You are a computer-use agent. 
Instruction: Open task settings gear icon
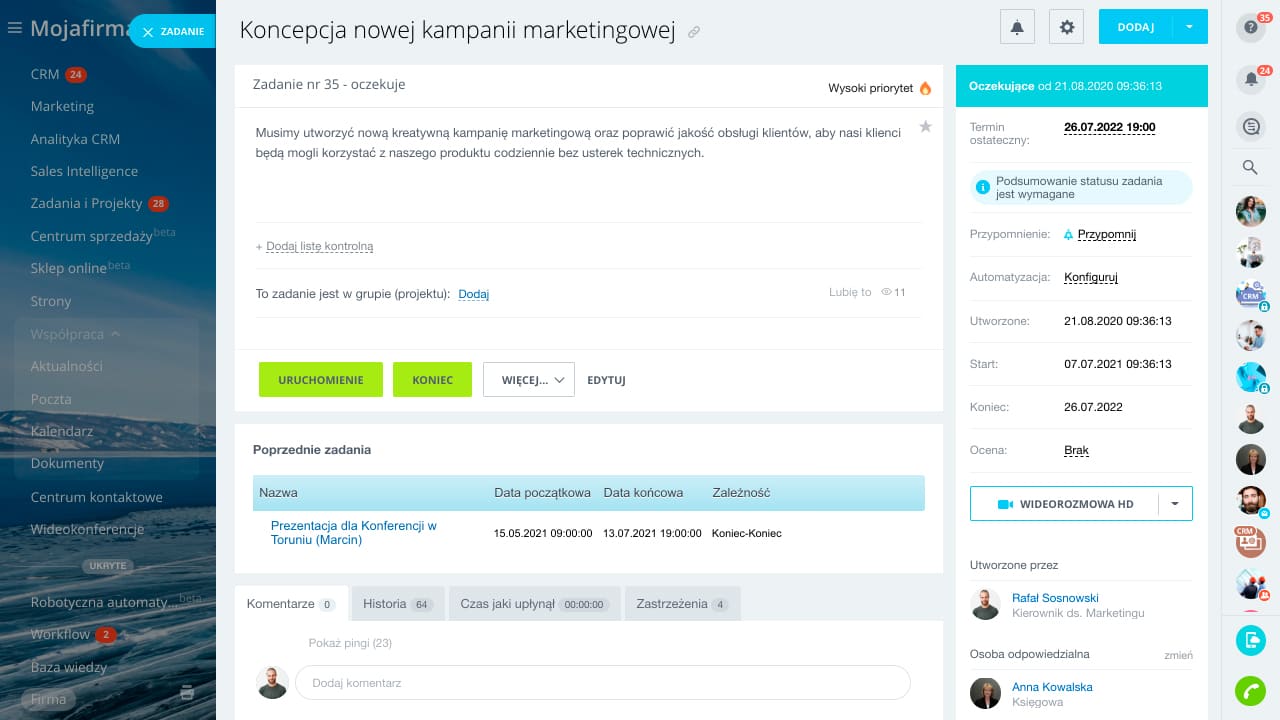[x=1066, y=27]
